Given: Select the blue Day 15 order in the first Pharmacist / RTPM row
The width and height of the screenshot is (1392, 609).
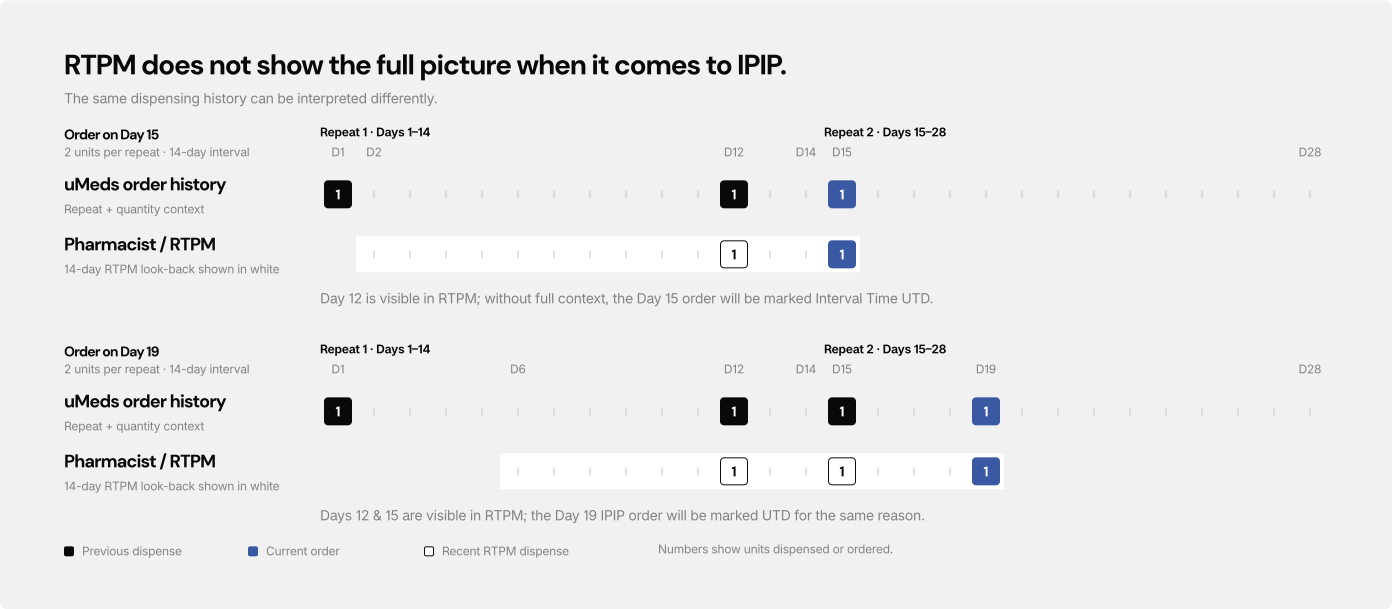Looking at the screenshot, I should click(842, 254).
